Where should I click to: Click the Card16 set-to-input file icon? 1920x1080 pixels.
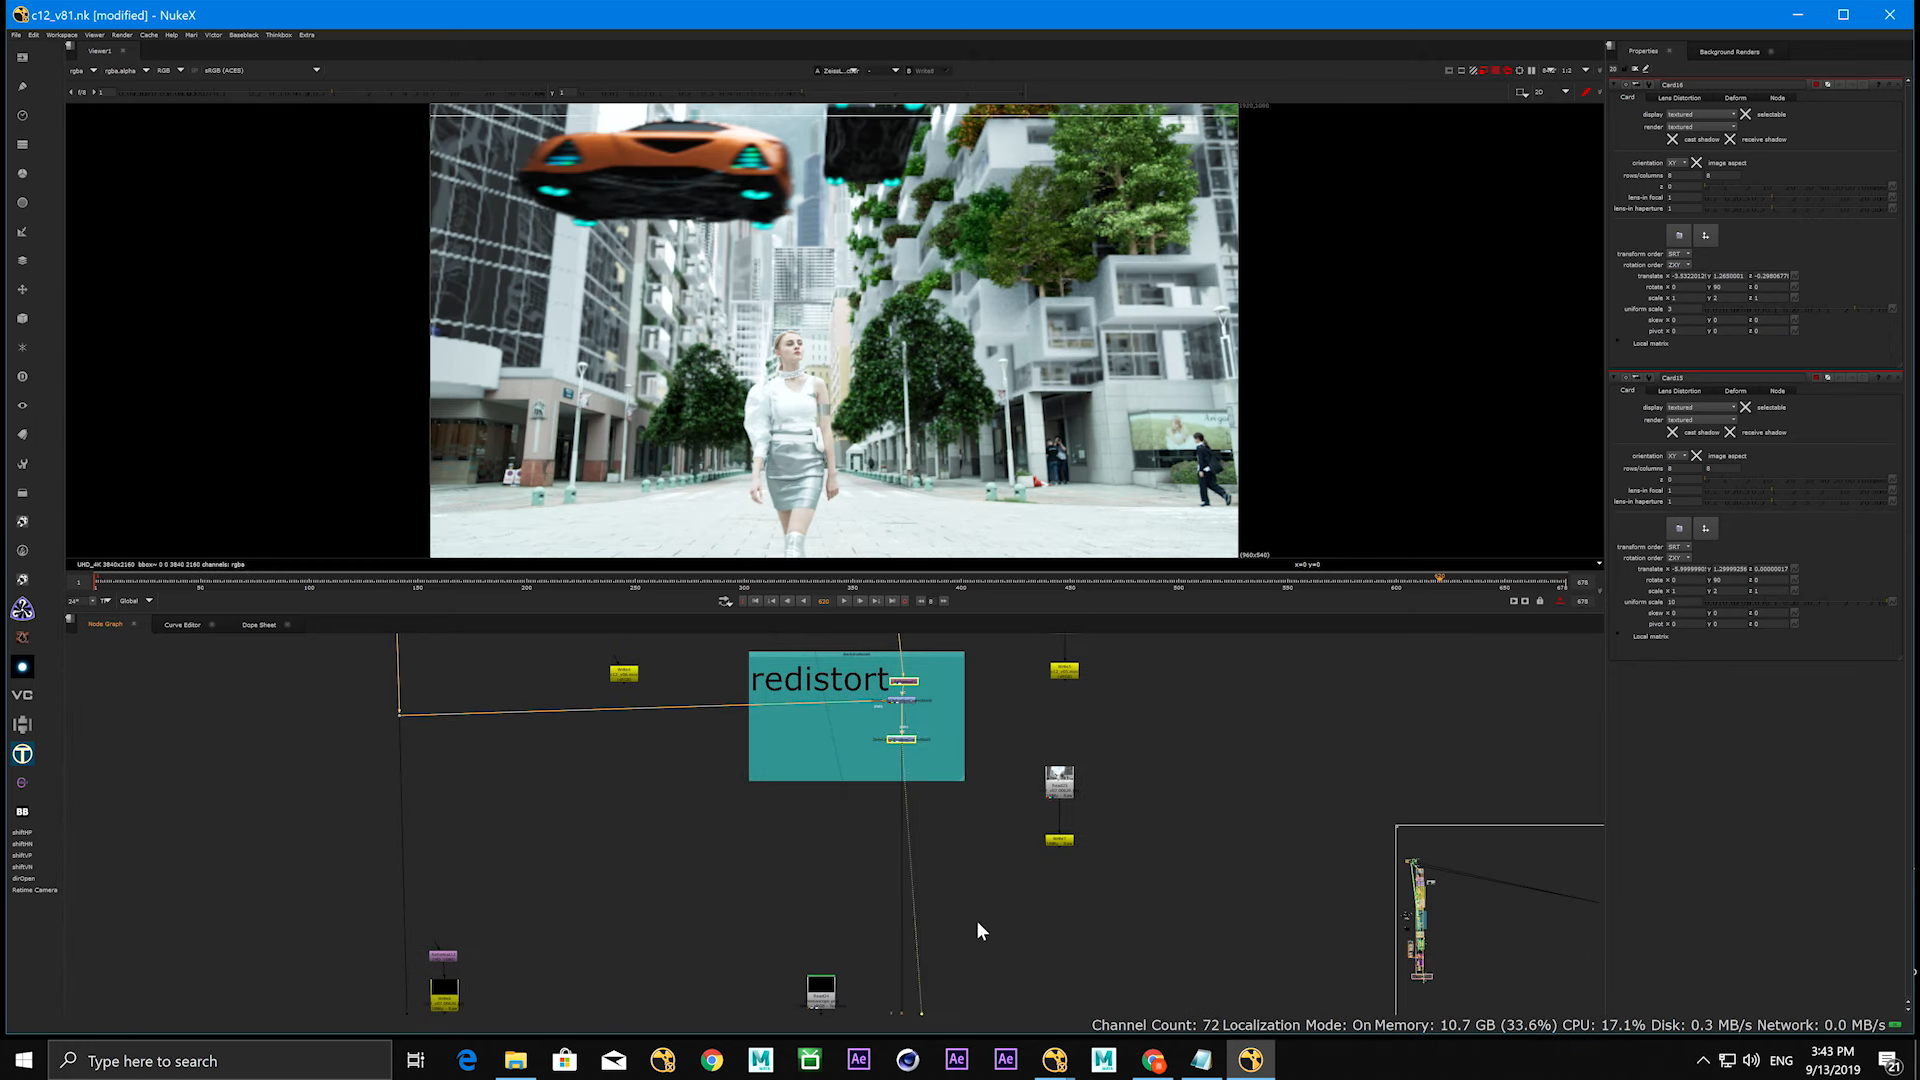(1679, 236)
